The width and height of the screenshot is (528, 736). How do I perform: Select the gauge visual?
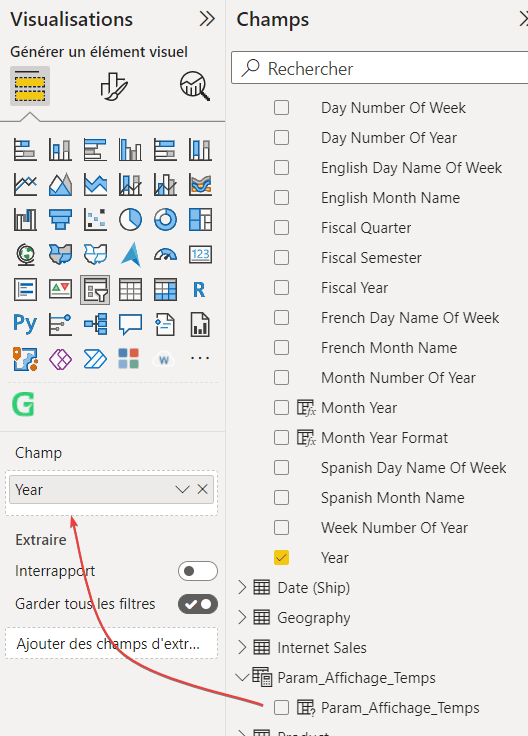(x=165, y=254)
